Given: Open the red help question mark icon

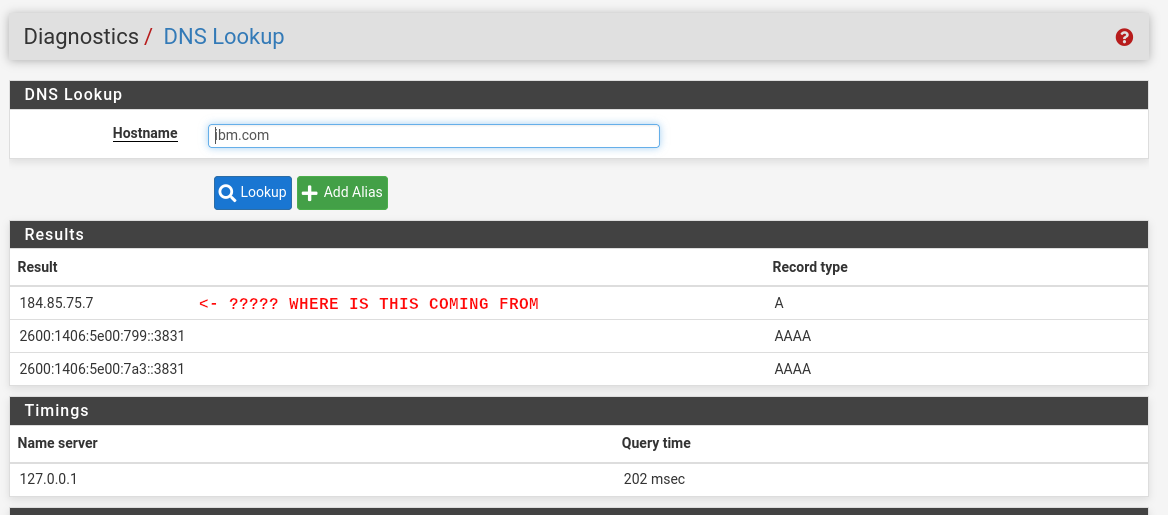Looking at the screenshot, I should (x=1124, y=37).
